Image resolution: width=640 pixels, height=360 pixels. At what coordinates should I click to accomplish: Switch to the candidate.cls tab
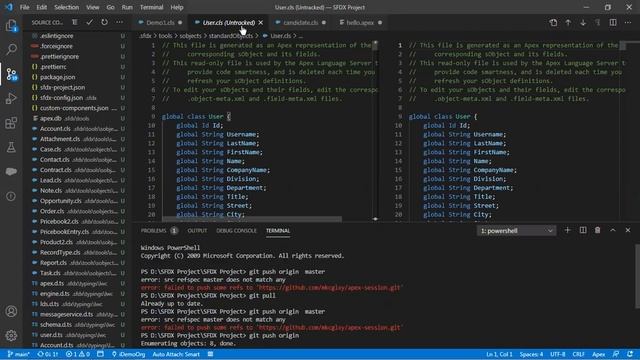coord(301,22)
